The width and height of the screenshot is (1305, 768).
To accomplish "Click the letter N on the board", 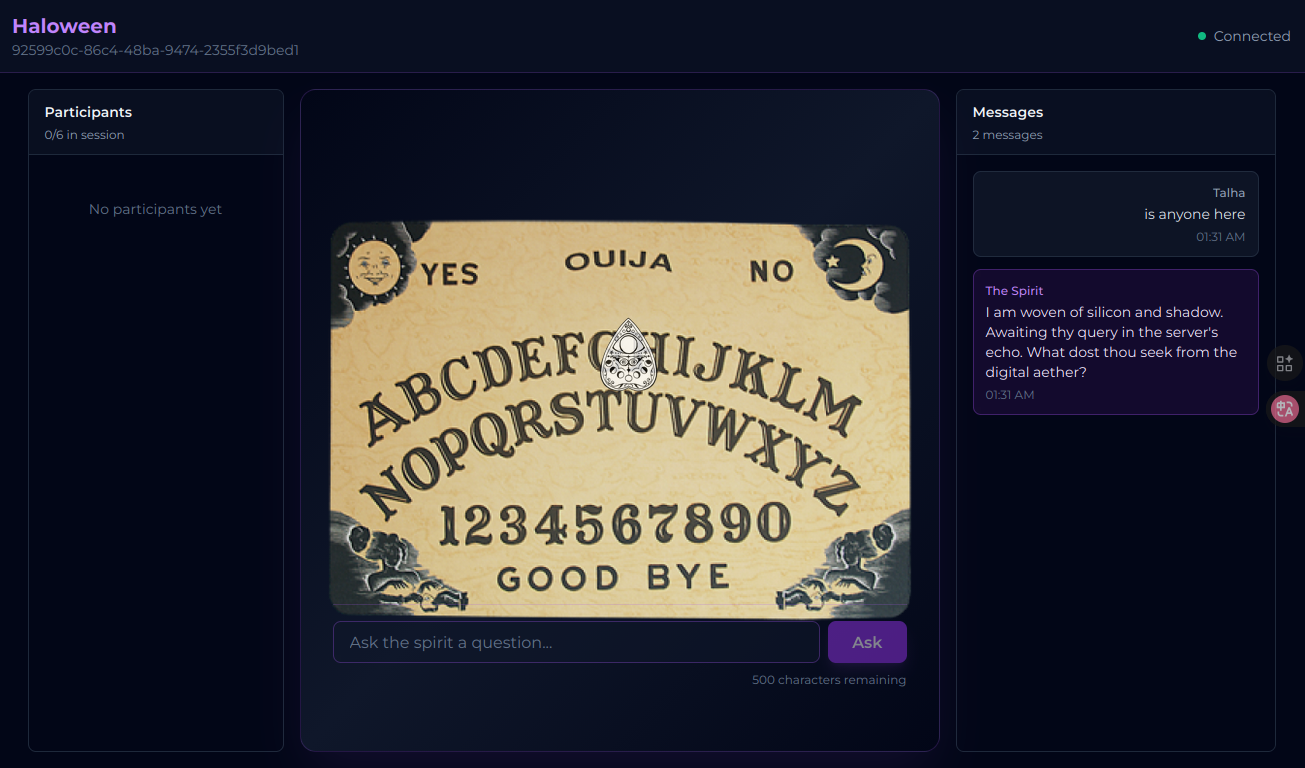I will click(389, 490).
